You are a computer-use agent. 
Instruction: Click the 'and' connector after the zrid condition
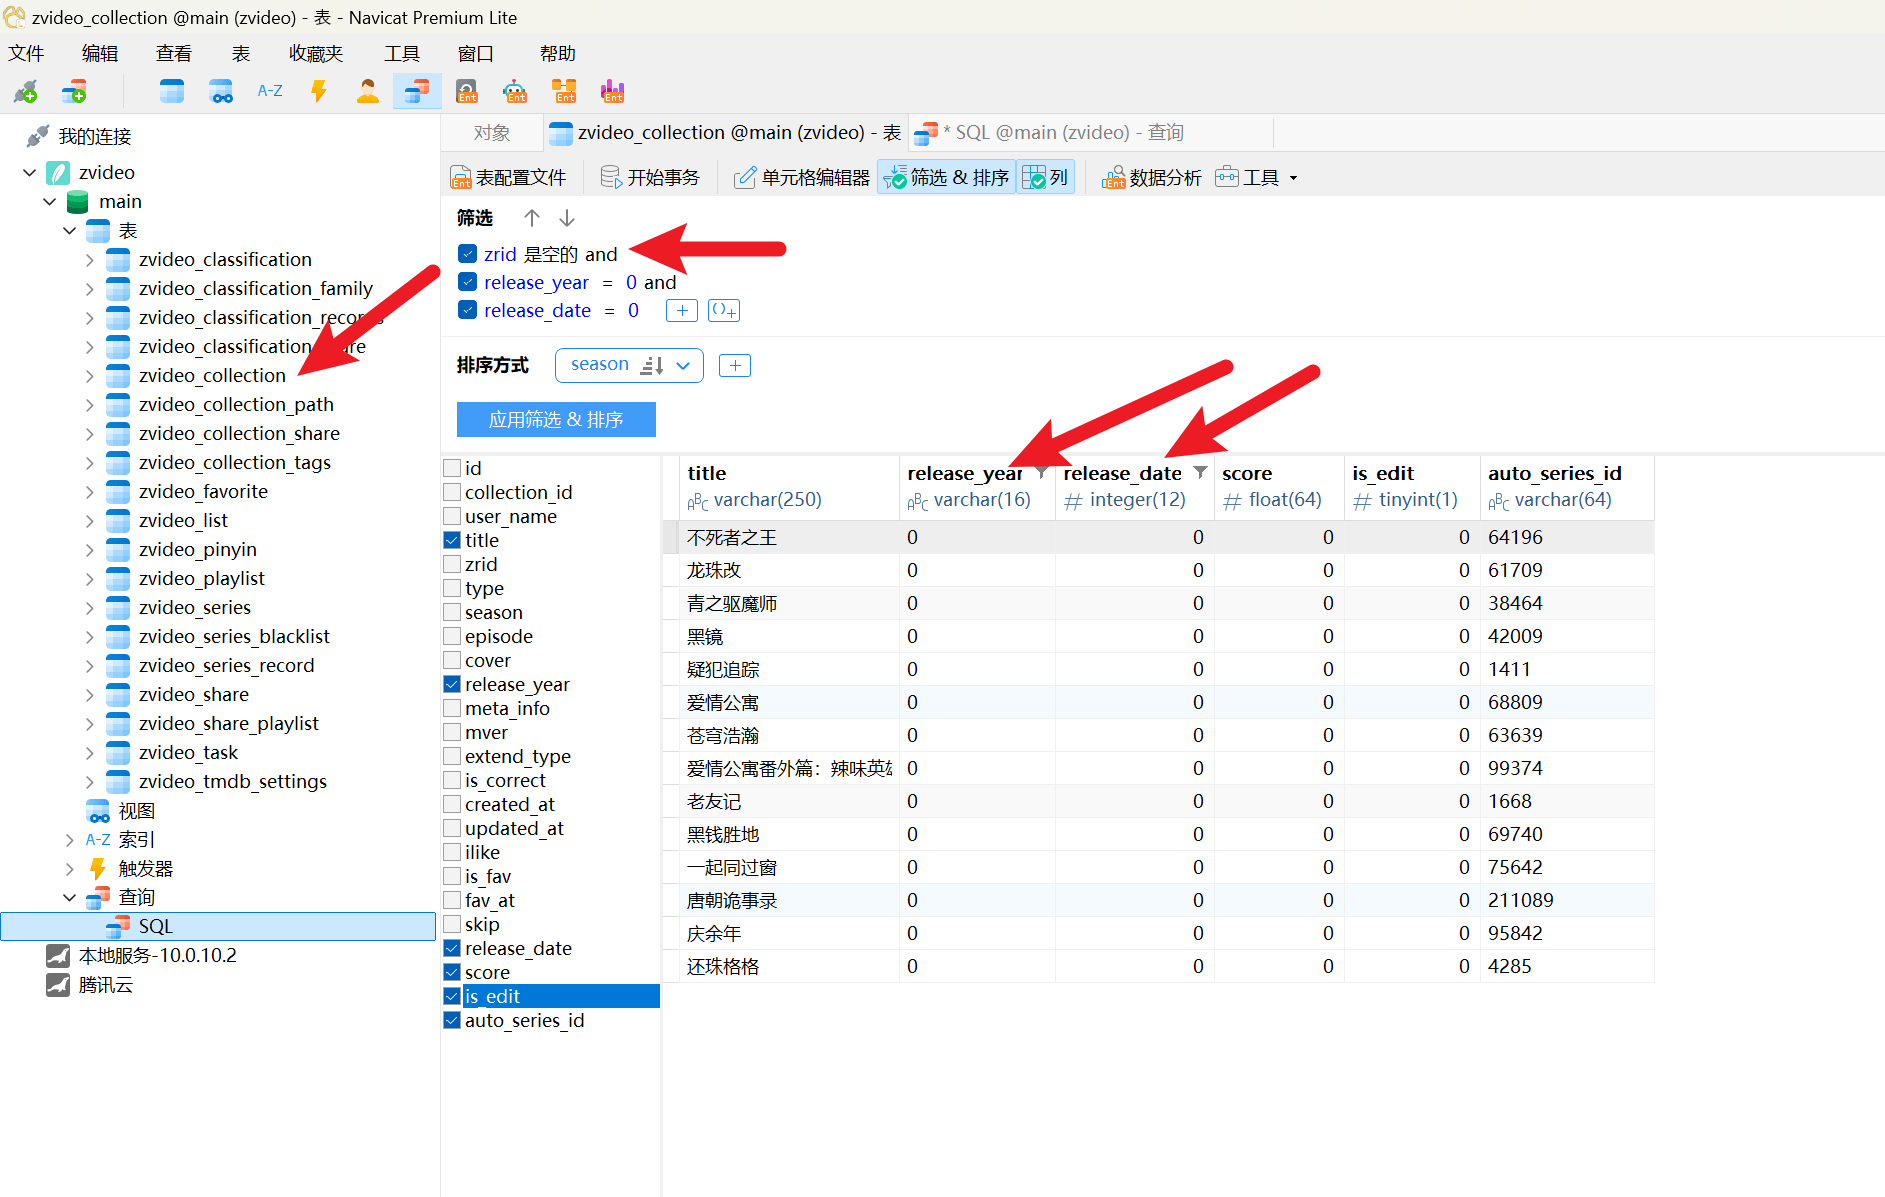601,254
